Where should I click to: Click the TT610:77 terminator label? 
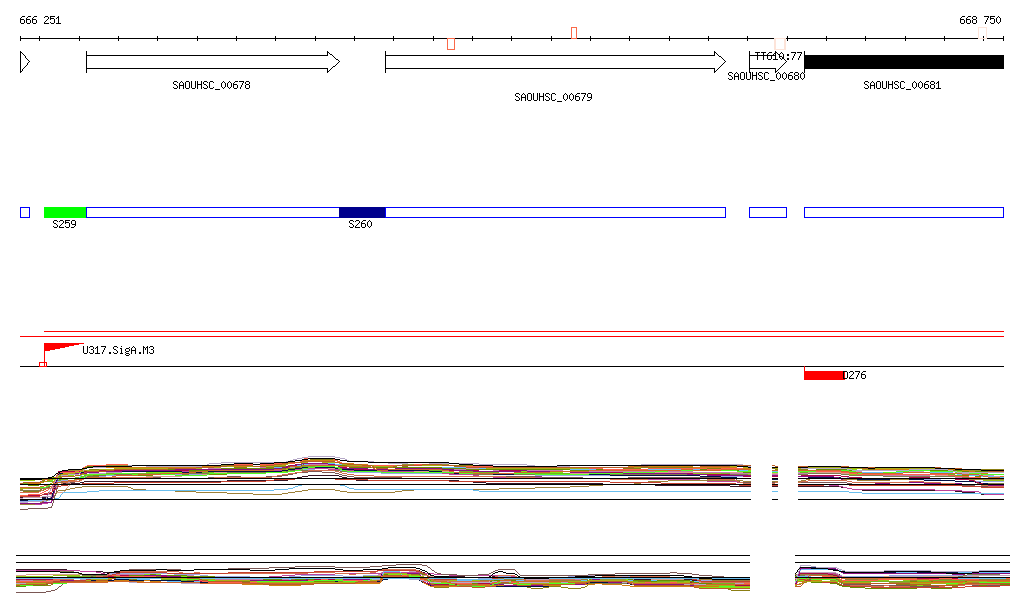pos(778,56)
